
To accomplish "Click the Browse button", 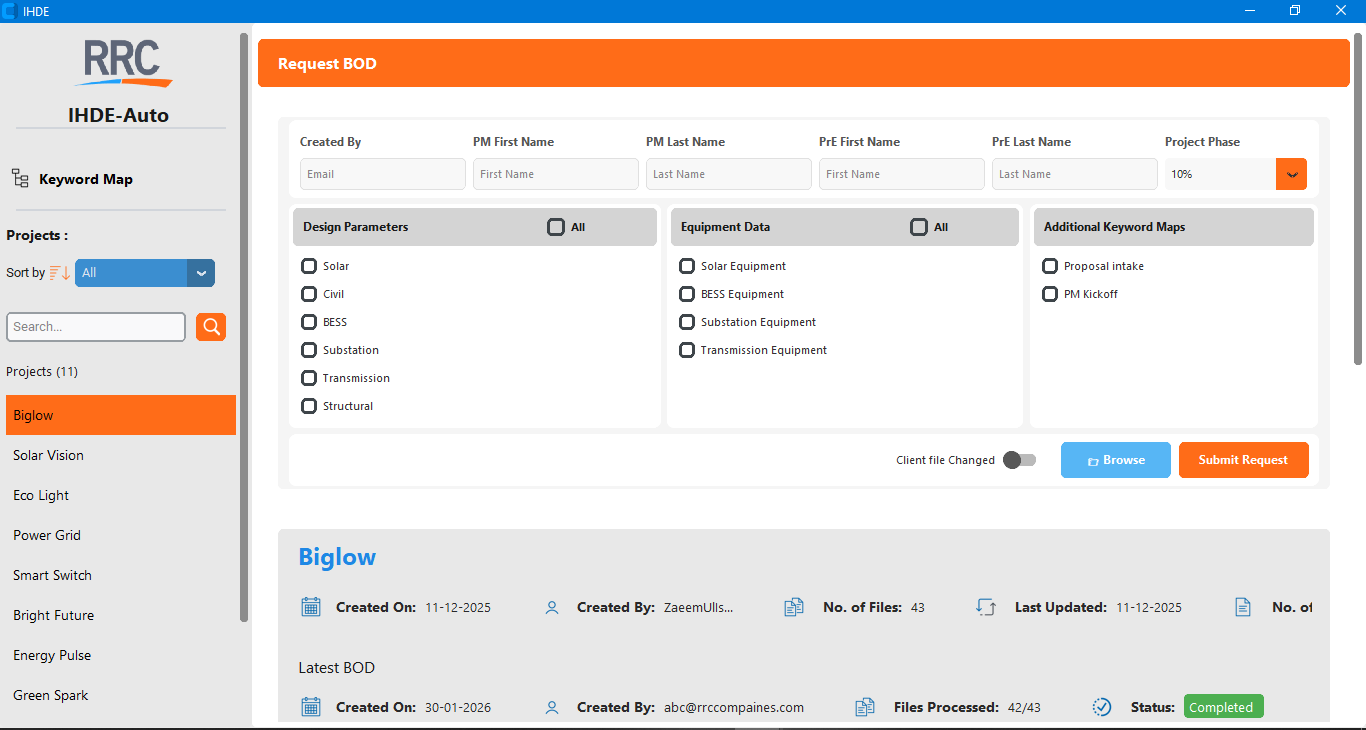I will [x=1116, y=460].
